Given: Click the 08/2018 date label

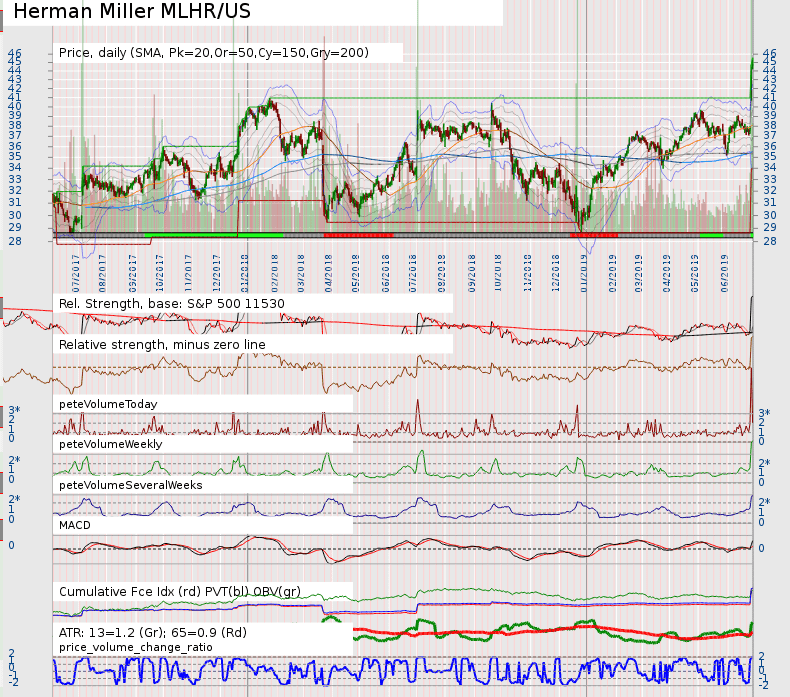Looking at the screenshot, I should pyautogui.click(x=441, y=273).
